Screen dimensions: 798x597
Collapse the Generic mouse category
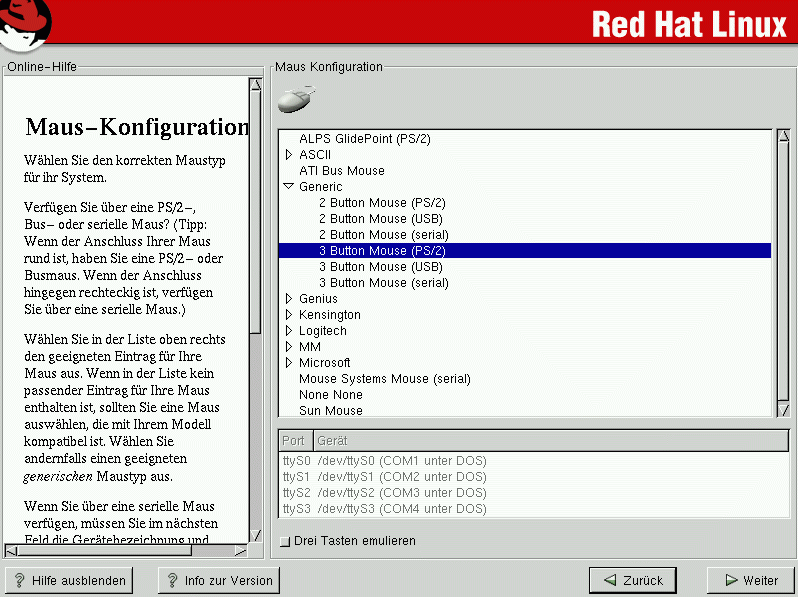[289, 187]
